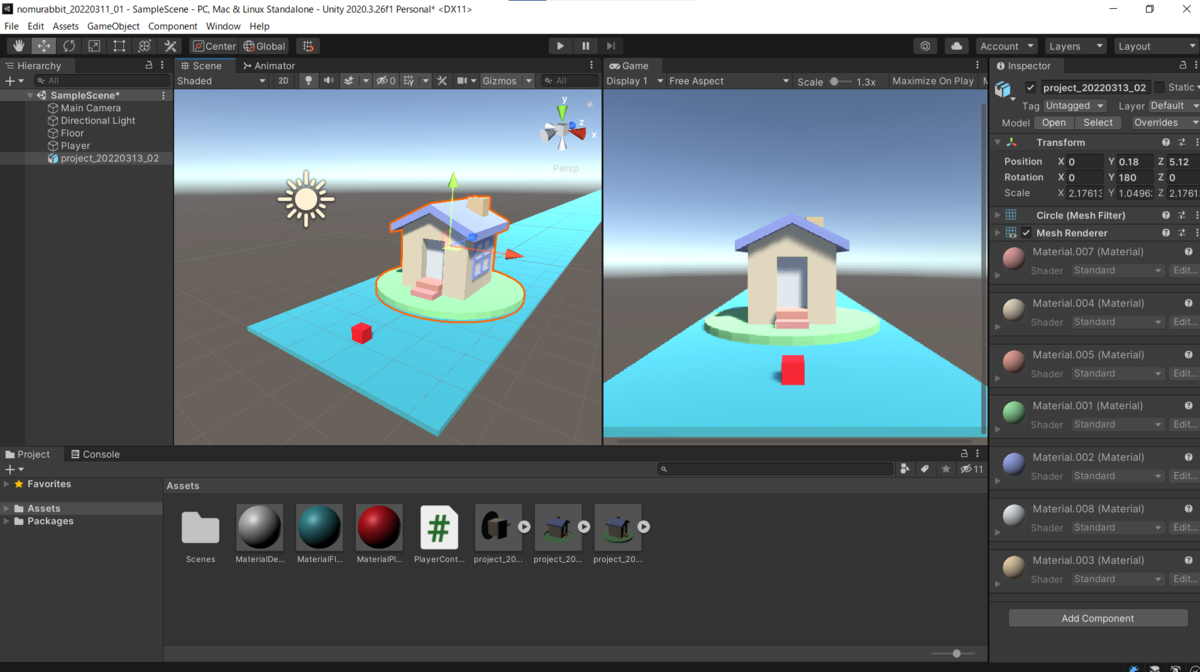Screen dimensions: 1200x672
Task: Open the Overrides dropdown
Action: [1165, 123]
